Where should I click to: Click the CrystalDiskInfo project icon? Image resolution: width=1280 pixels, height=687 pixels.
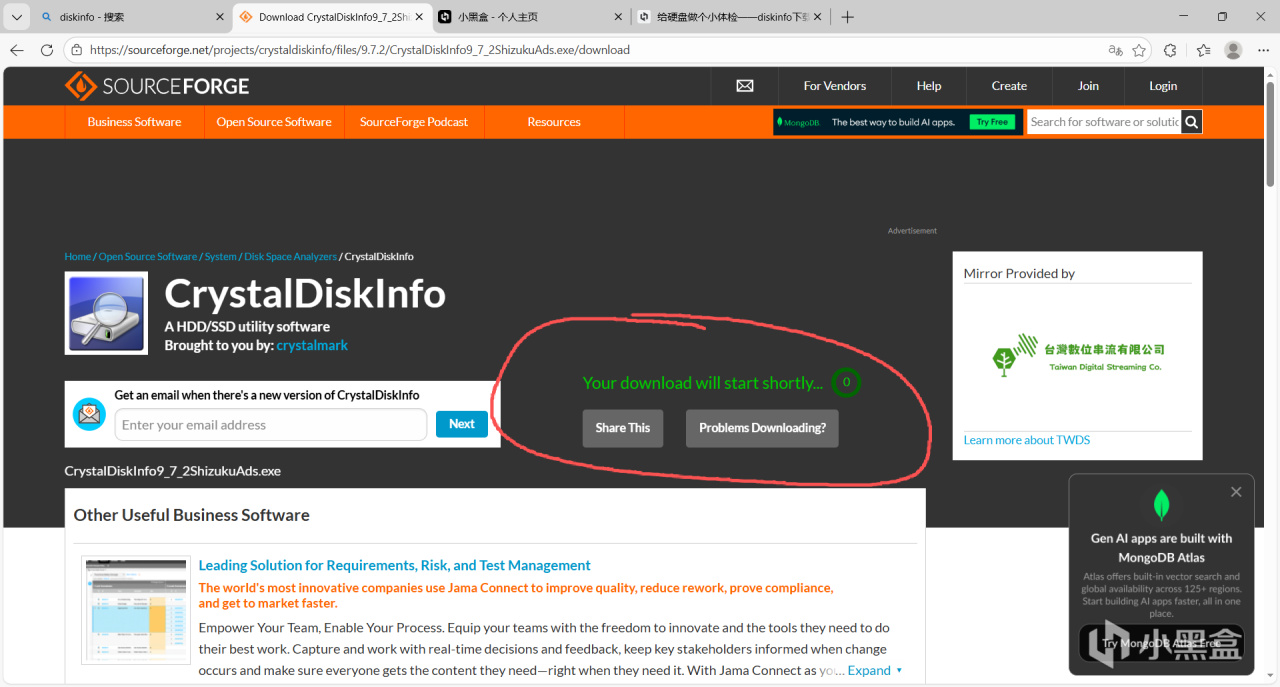pyautogui.click(x=106, y=313)
